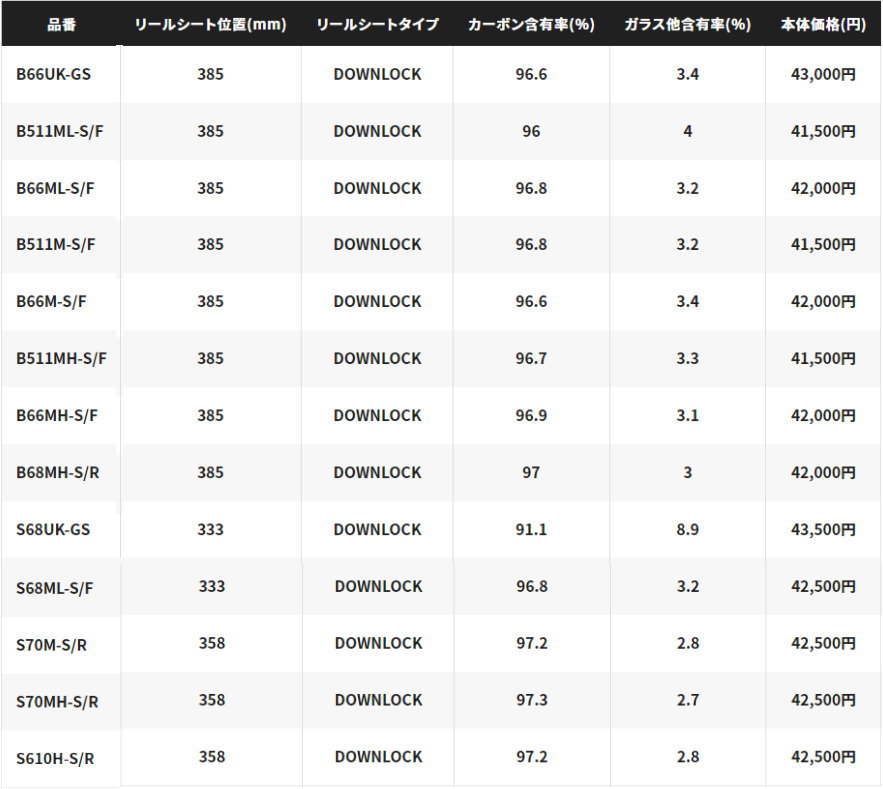This screenshot has width=883, height=789.
Task: Select the ガラス他含有率(%) header
Action: pyautogui.click(x=688, y=25)
